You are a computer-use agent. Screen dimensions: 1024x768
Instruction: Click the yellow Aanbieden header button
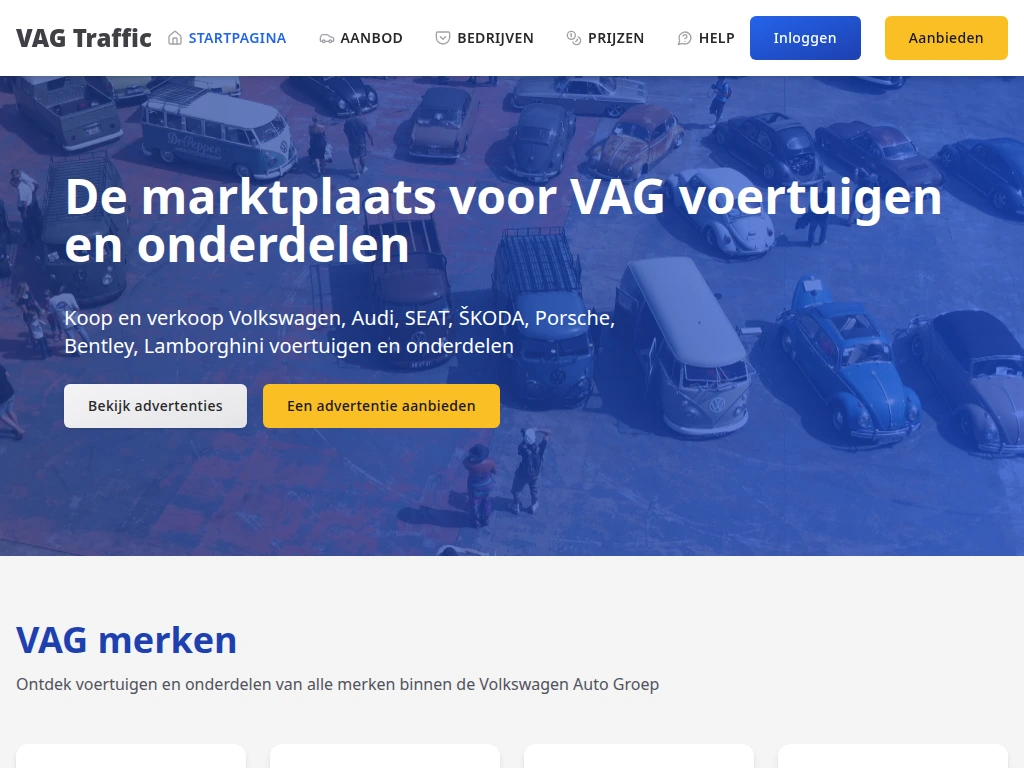click(x=946, y=38)
